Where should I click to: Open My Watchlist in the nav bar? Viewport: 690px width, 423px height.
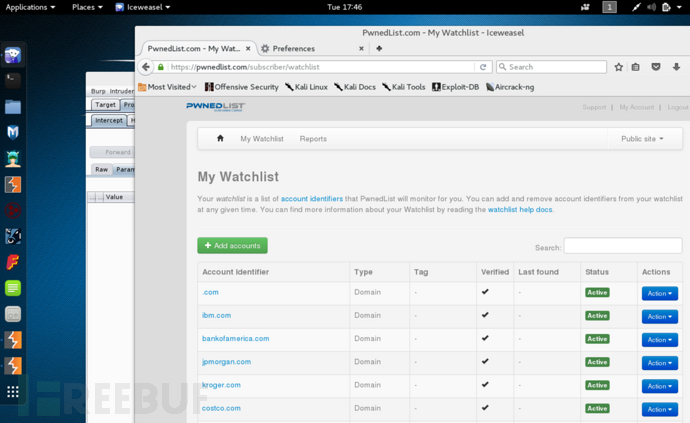(x=262, y=139)
